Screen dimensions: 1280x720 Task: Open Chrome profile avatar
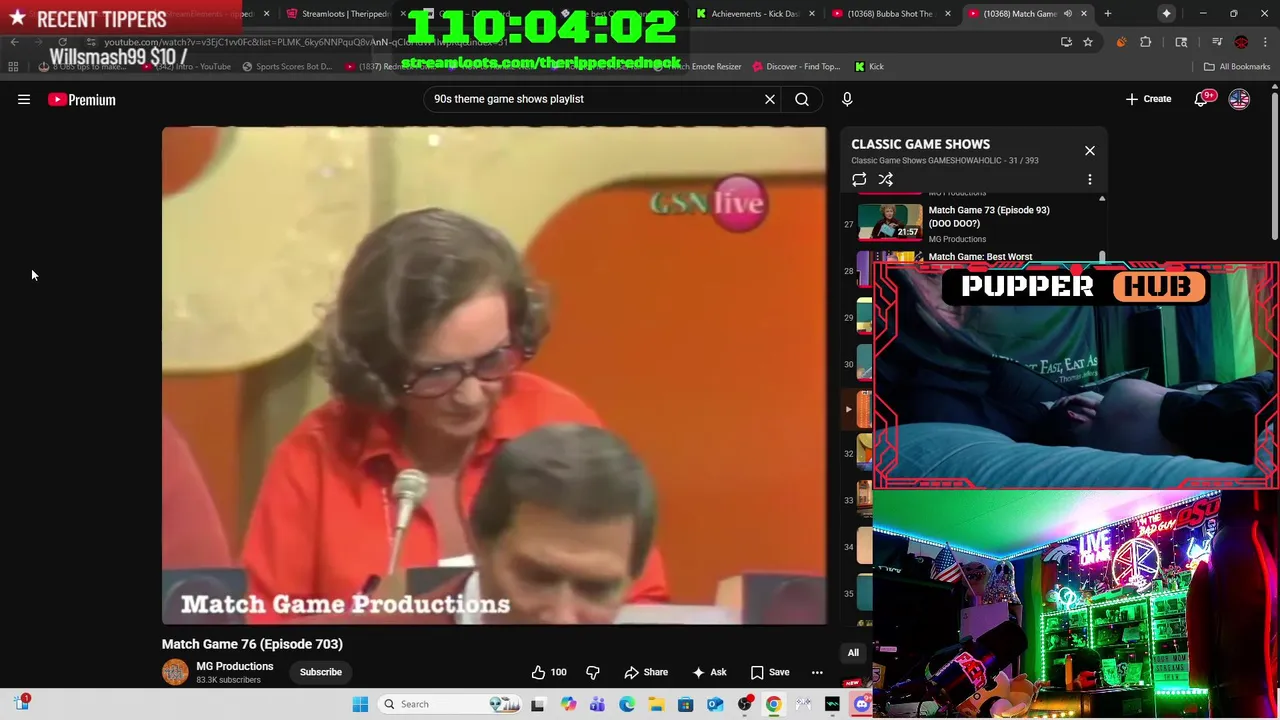point(1241,42)
